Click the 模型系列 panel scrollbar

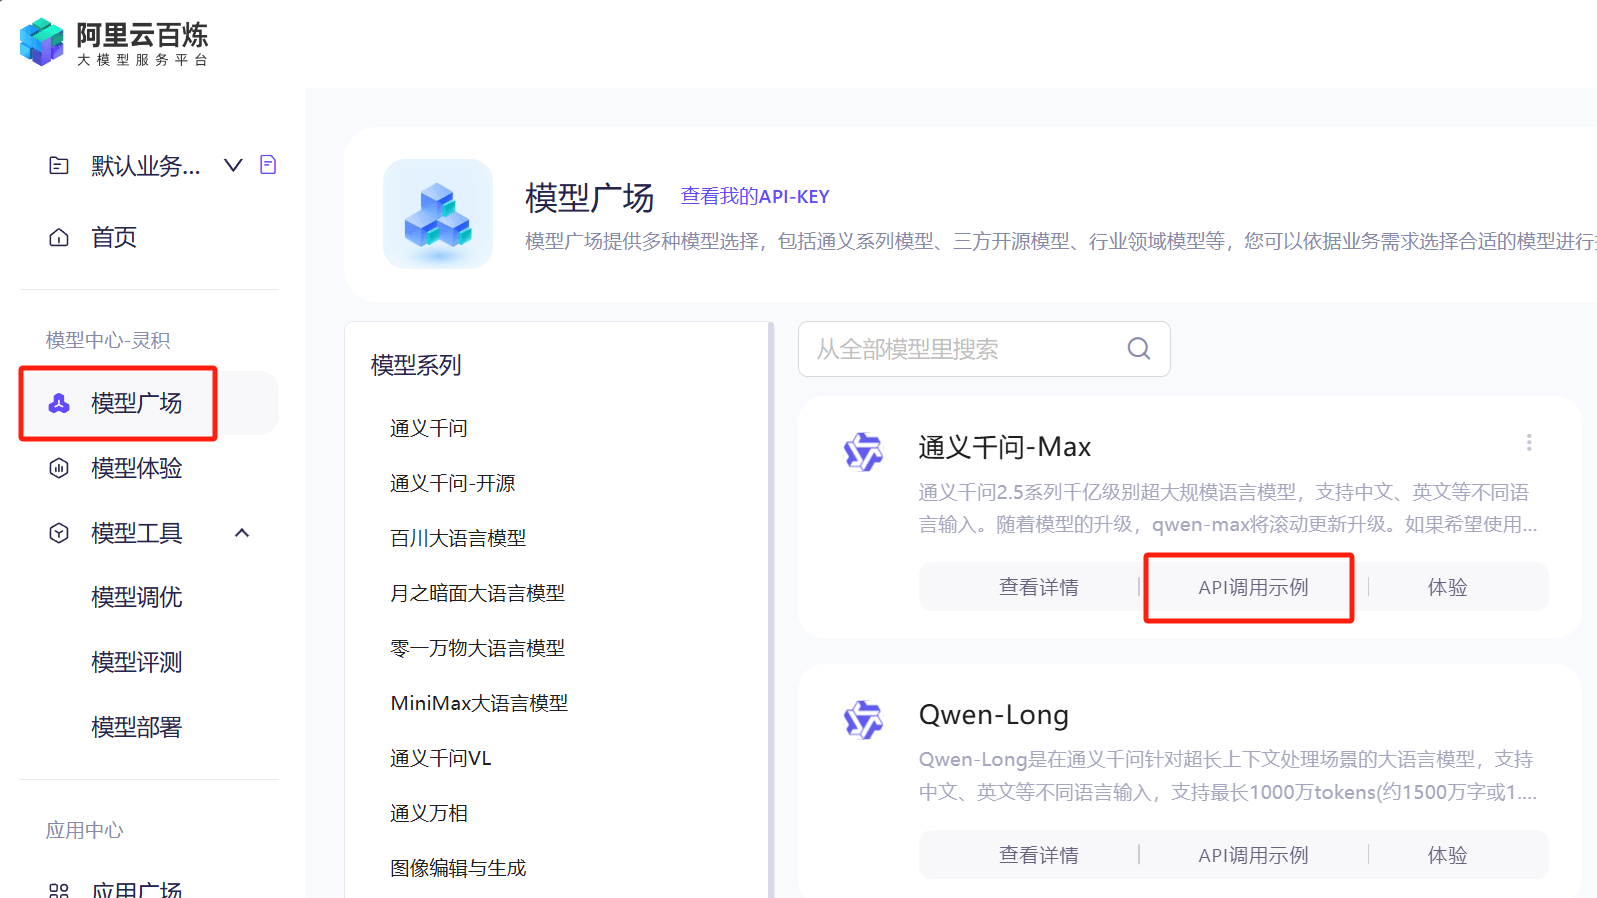pos(771,610)
